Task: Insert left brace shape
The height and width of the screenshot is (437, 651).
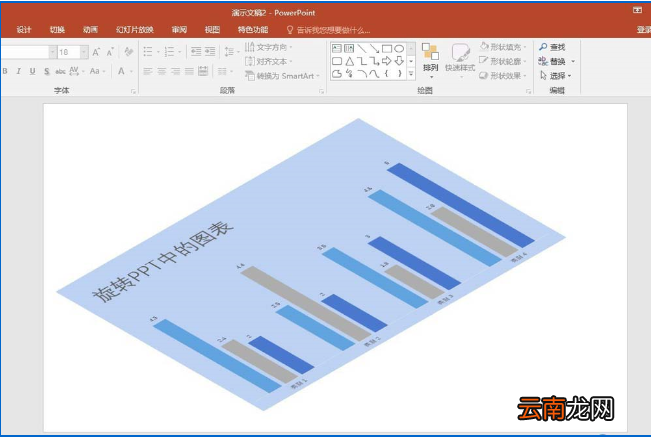Action: point(387,74)
